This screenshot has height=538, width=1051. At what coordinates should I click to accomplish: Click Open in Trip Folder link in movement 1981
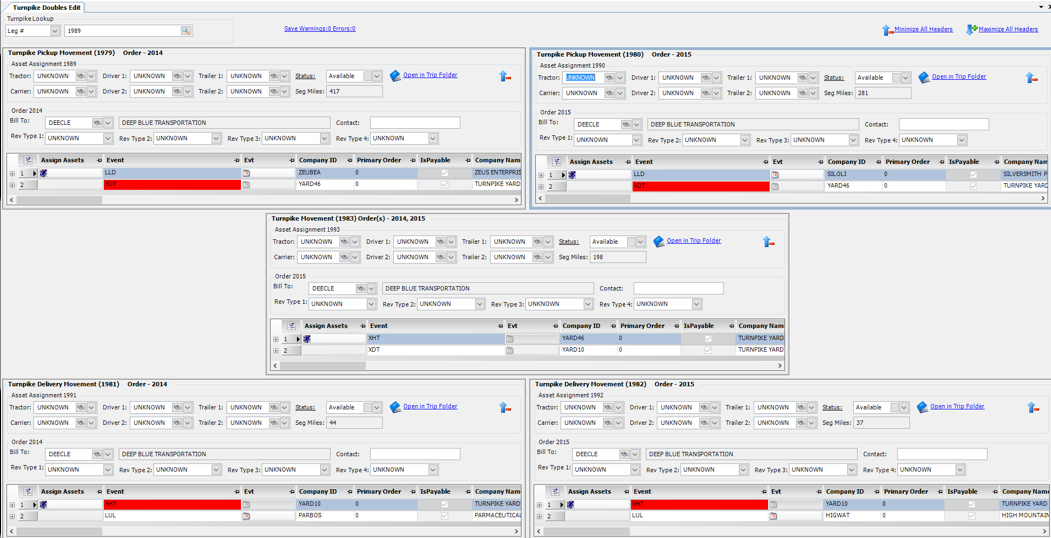pos(430,407)
